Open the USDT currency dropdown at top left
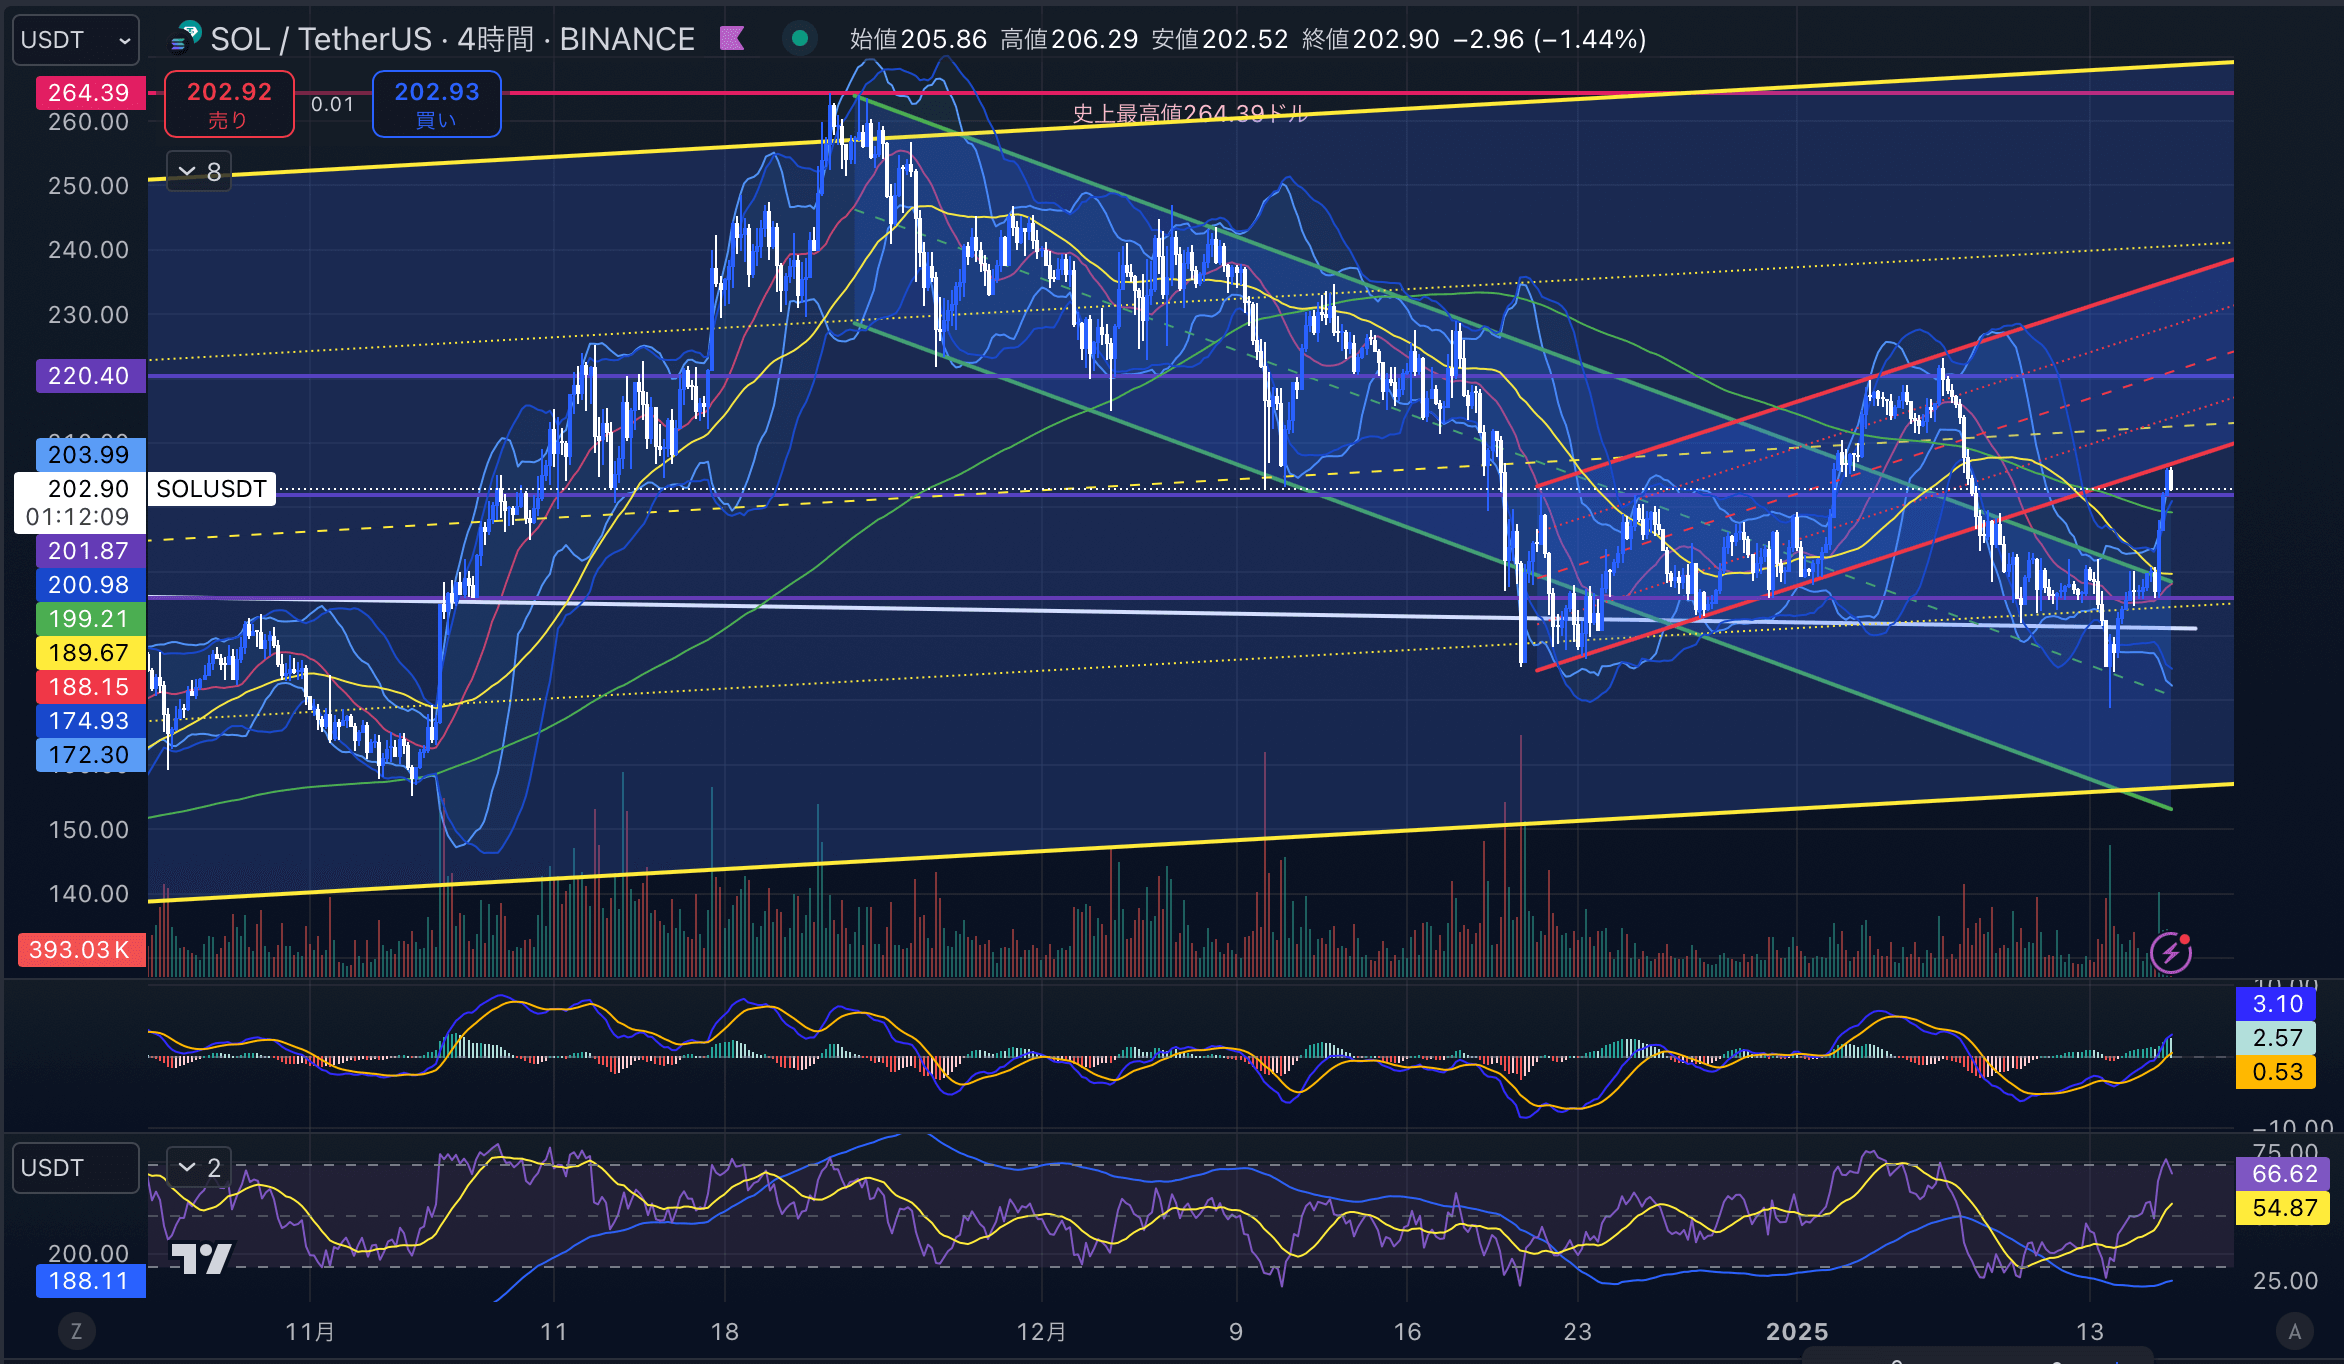This screenshot has height=1364, width=2344. click(x=75, y=40)
